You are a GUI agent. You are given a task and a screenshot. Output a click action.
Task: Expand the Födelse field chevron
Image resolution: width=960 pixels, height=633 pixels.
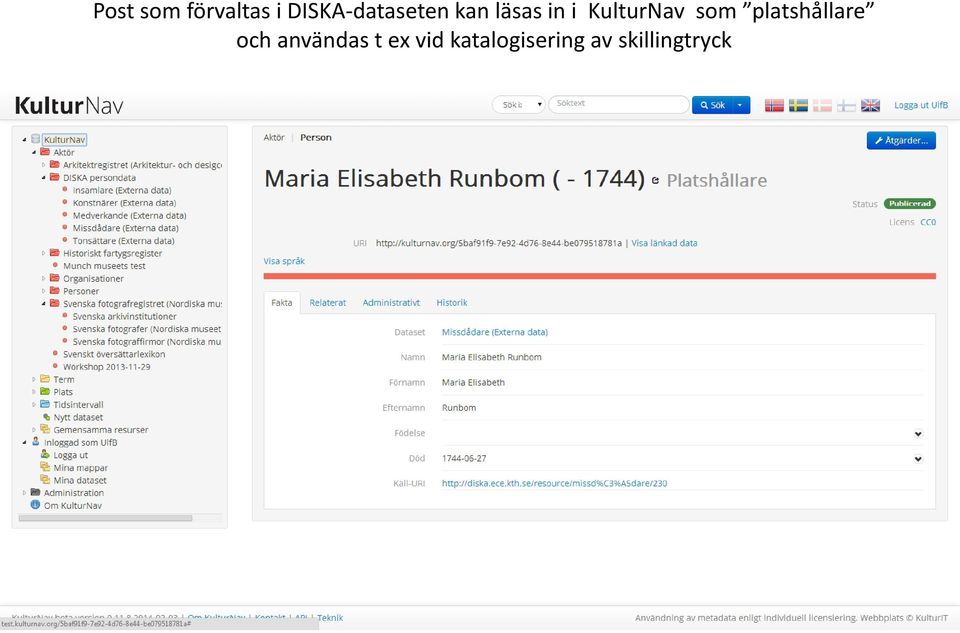pyautogui.click(x=918, y=433)
